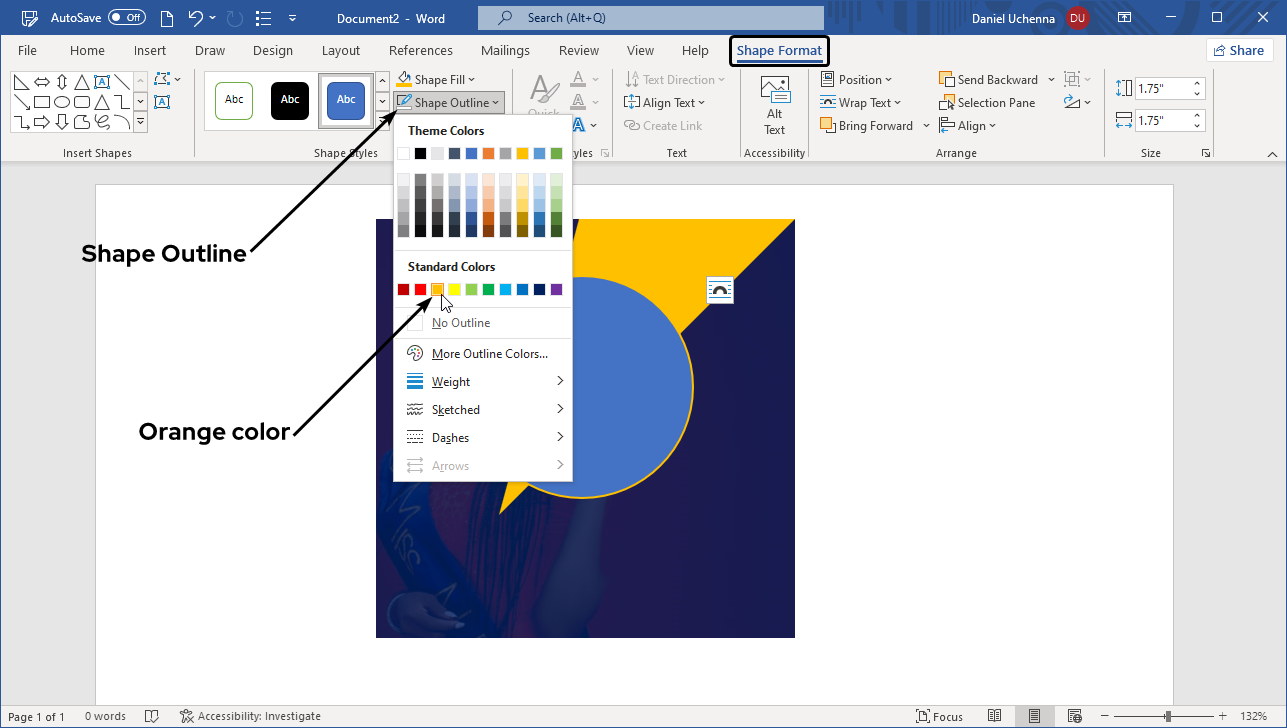Screen dimensions: 1287x728
Task: Click the Alt Text icon
Action: click(774, 105)
